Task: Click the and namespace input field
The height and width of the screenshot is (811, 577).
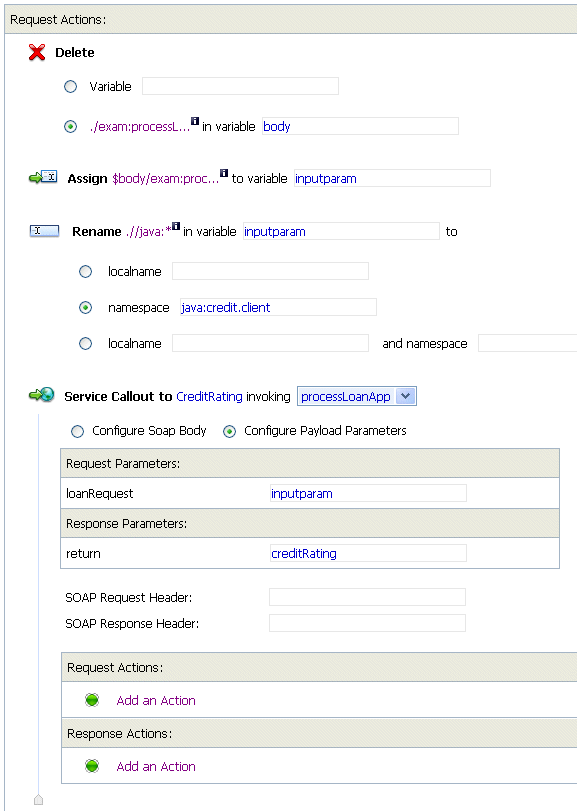Action: [527, 343]
